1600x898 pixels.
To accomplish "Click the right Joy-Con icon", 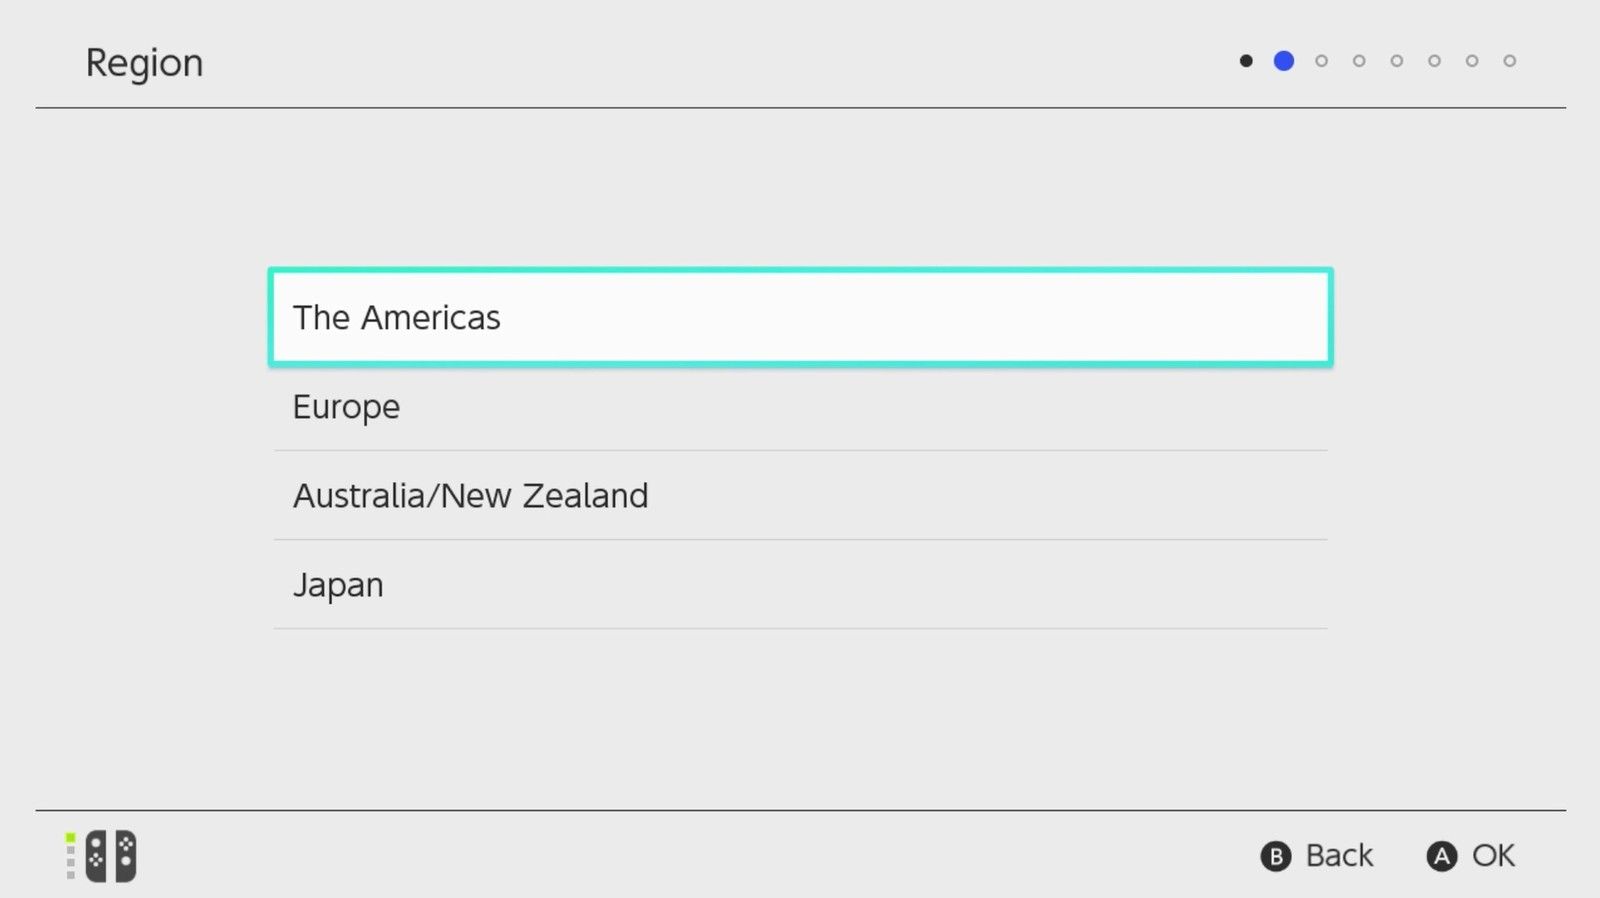I will [x=126, y=857].
